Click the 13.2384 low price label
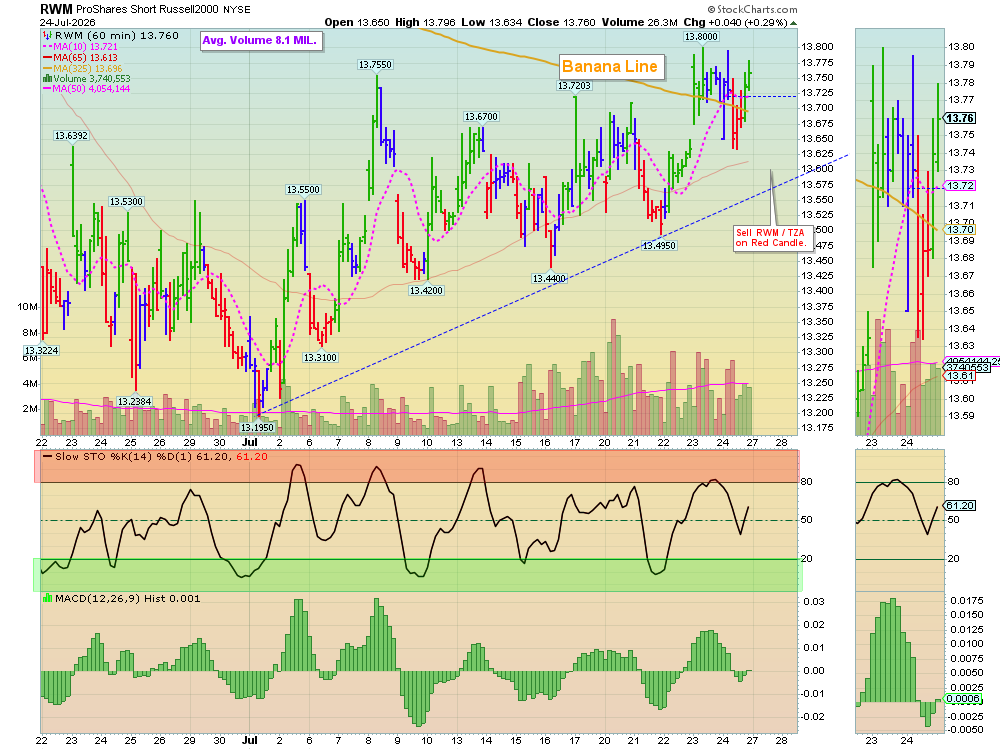The width and height of the screenshot is (1000, 750). pyautogui.click(x=135, y=402)
